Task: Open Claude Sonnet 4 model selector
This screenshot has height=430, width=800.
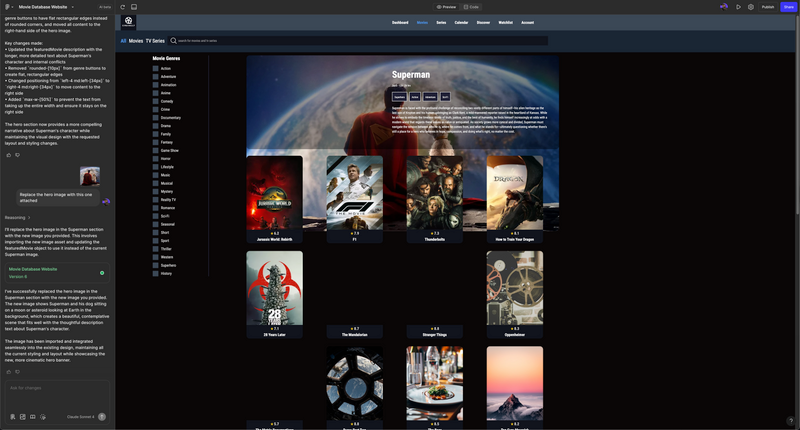Action: (x=81, y=417)
